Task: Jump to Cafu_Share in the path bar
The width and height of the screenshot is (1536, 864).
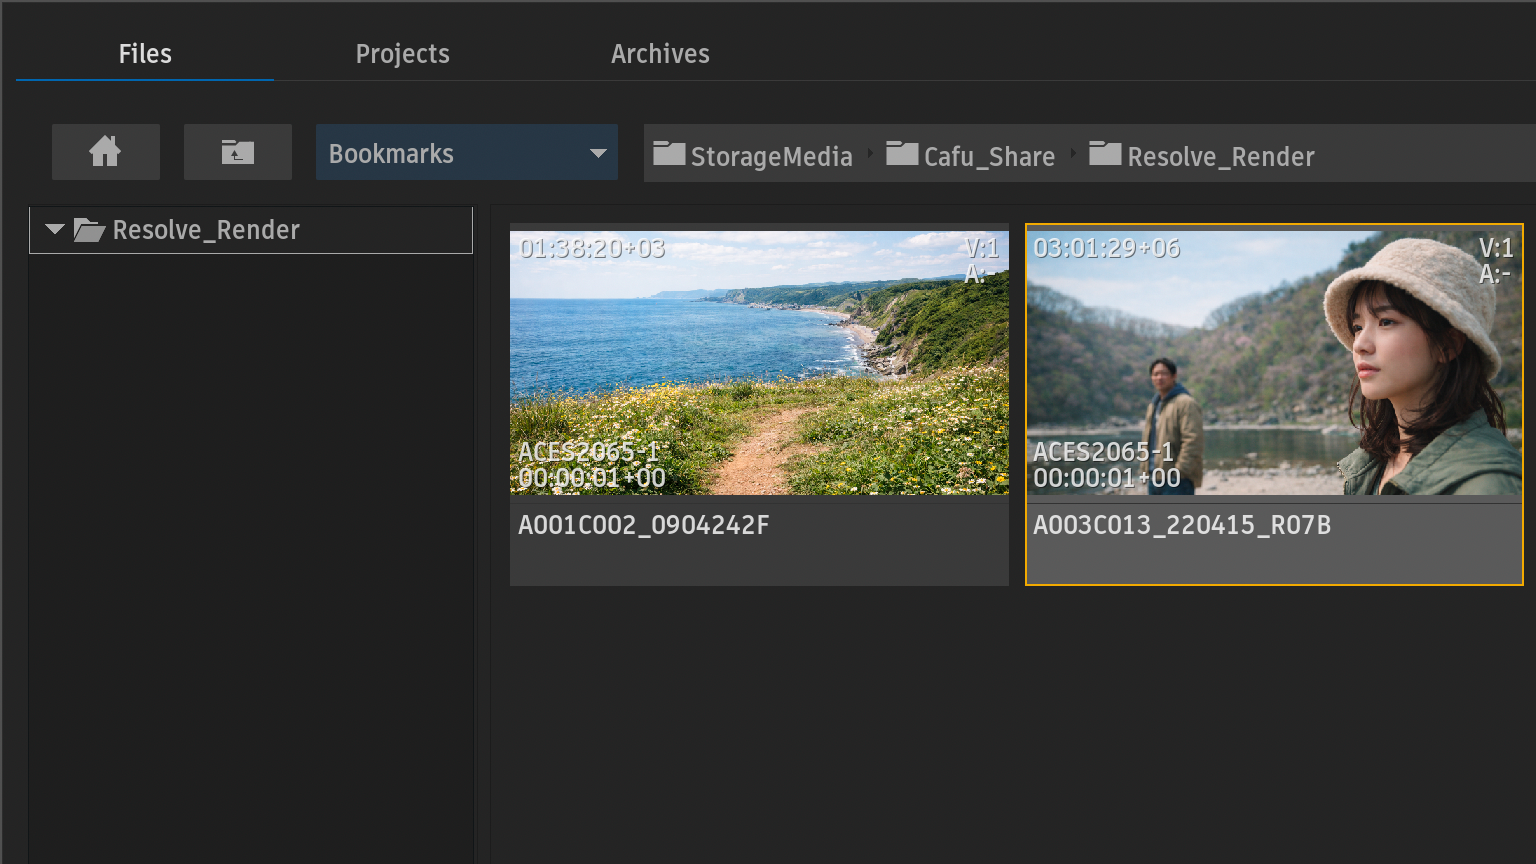Action: coord(989,157)
